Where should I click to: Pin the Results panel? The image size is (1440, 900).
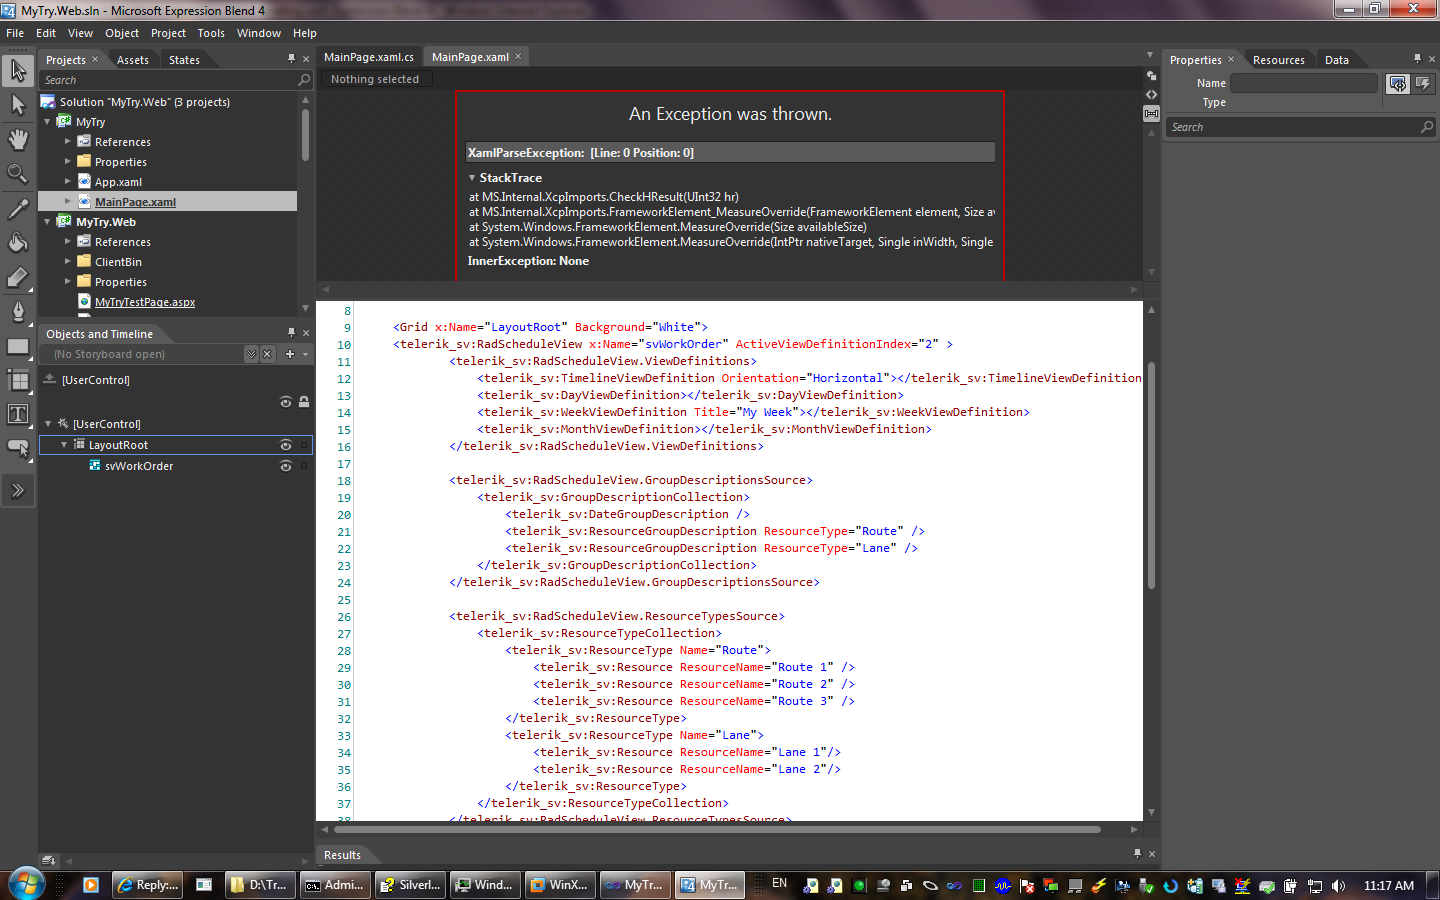pos(1137,854)
